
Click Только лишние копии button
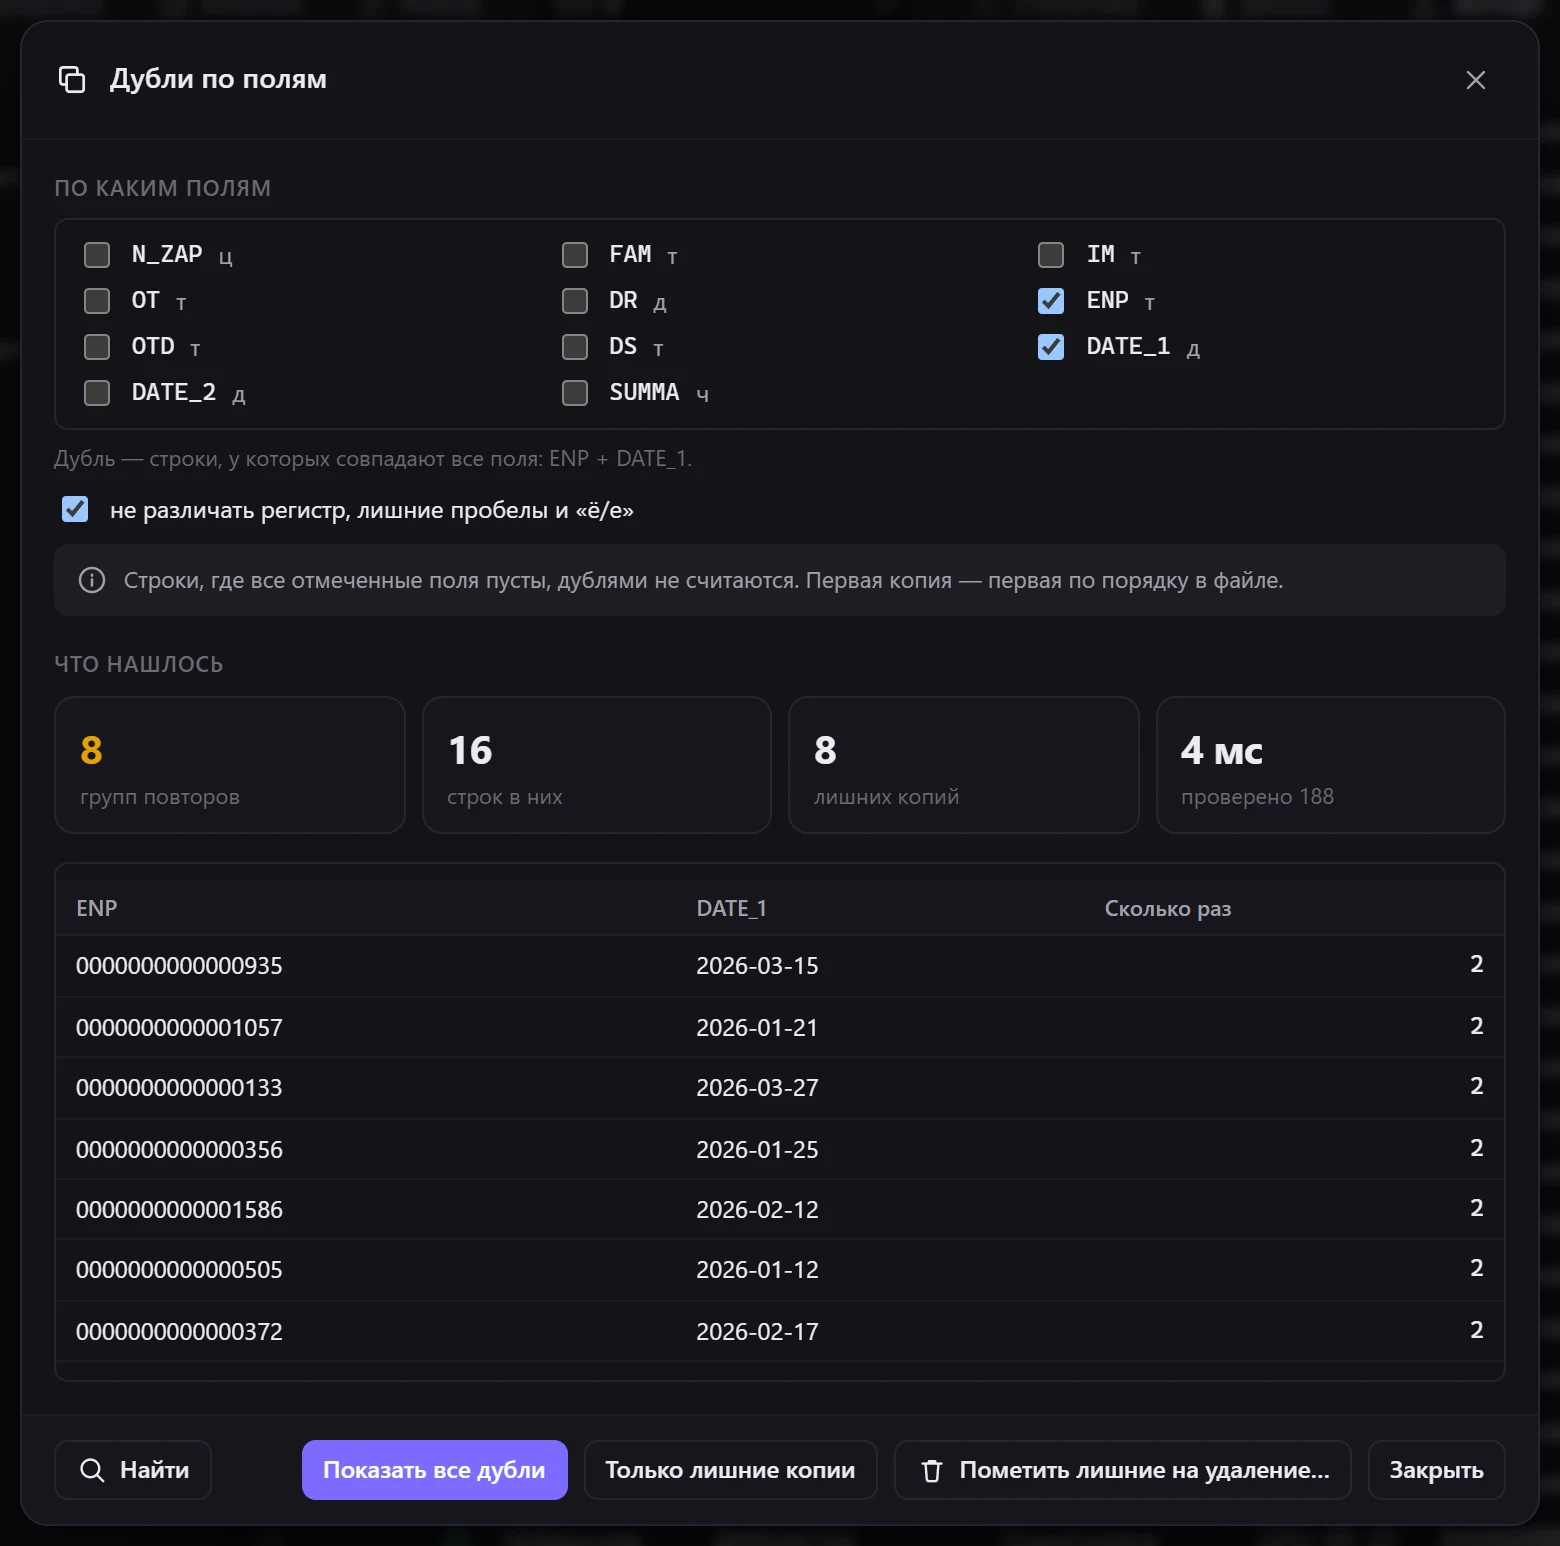point(730,1470)
